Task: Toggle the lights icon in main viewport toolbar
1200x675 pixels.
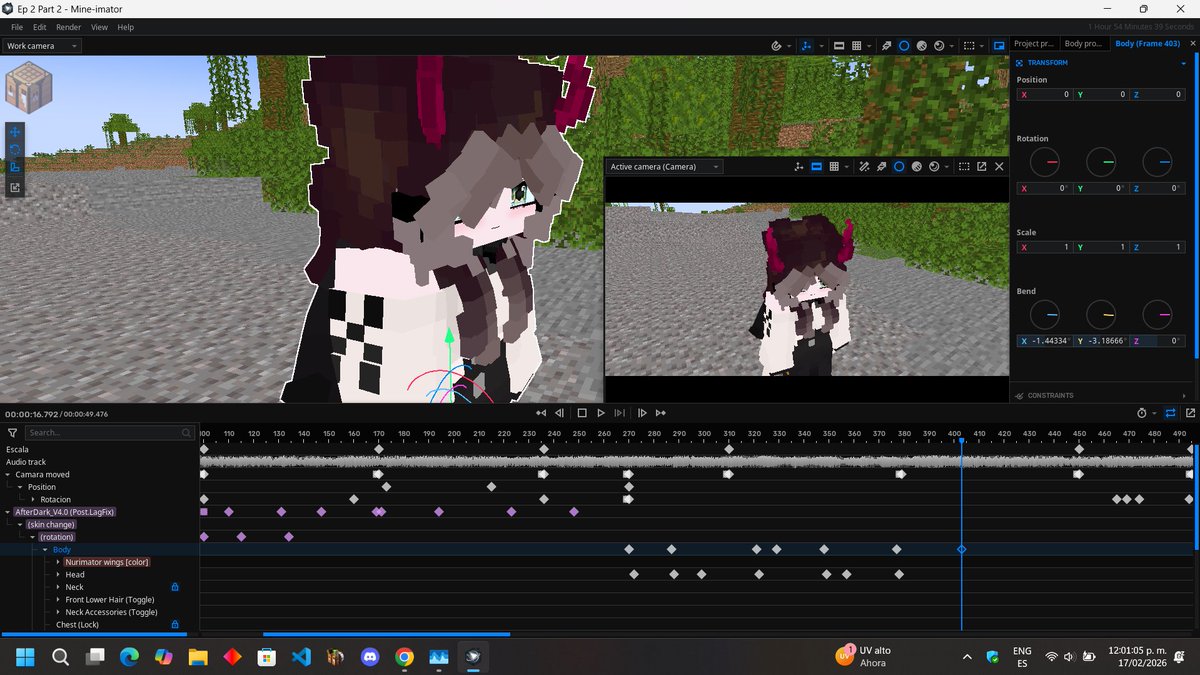Action: coord(886,46)
